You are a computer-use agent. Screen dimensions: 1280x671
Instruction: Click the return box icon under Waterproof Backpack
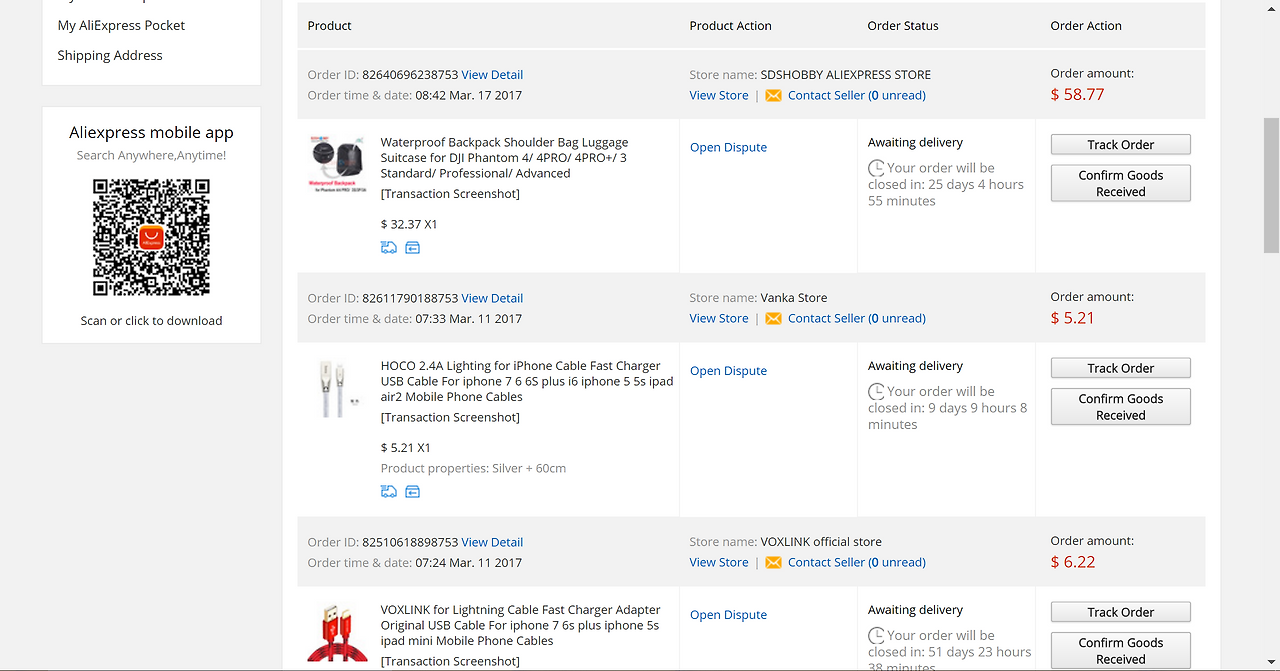[x=412, y=247]
